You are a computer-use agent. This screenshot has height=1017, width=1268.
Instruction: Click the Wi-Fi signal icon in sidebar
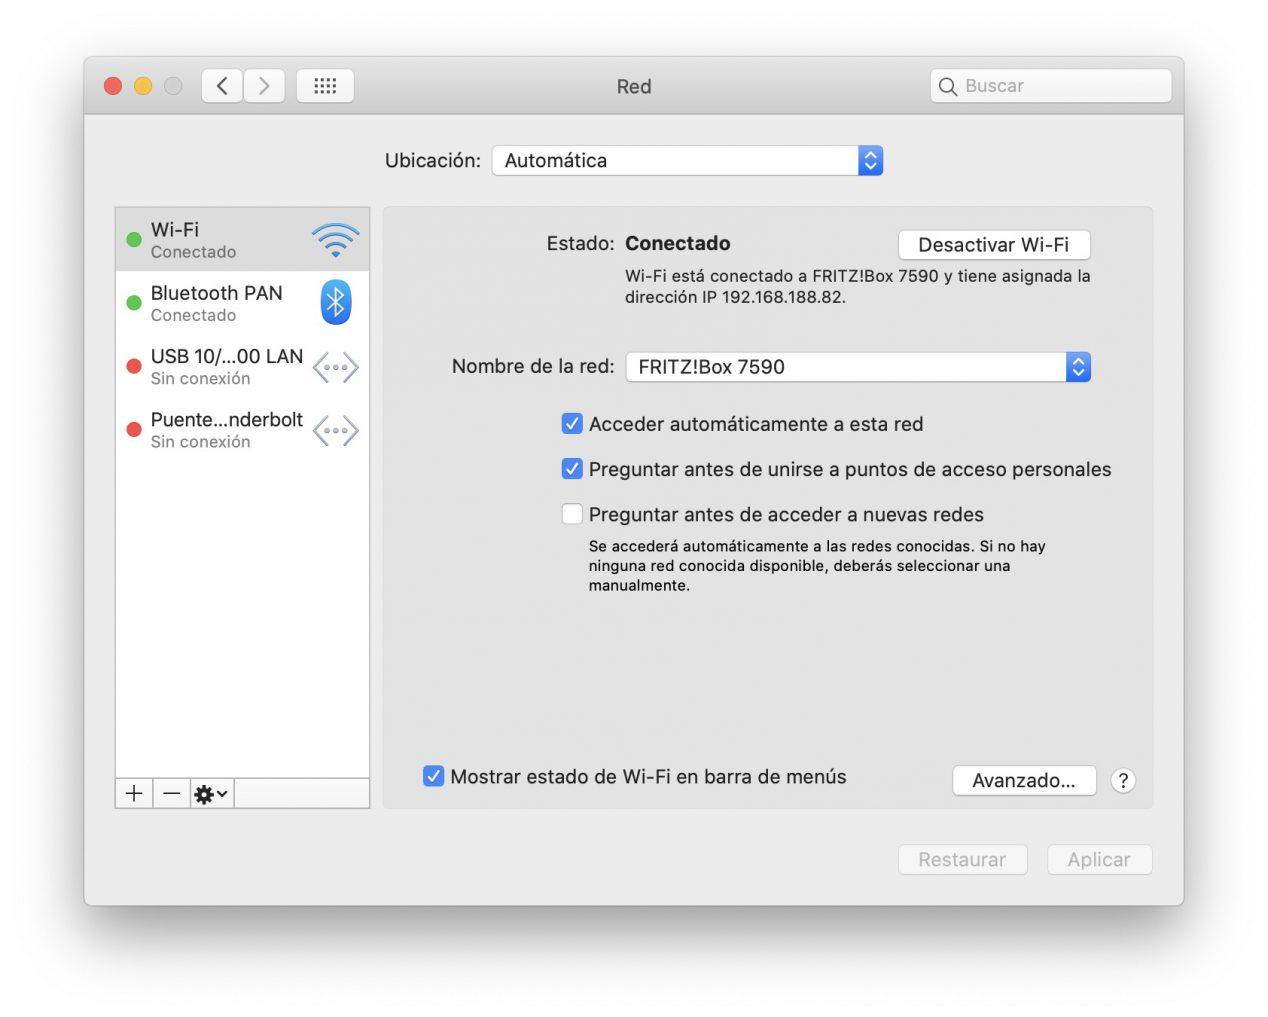click(335, 240)
